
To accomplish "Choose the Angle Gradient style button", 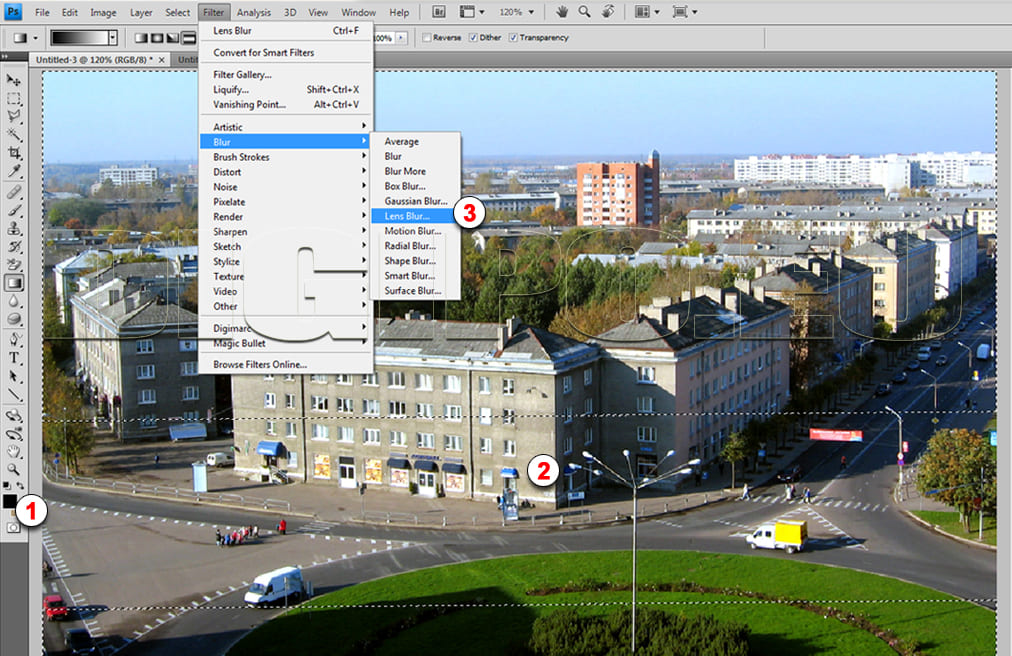I will tap(172, 38).
